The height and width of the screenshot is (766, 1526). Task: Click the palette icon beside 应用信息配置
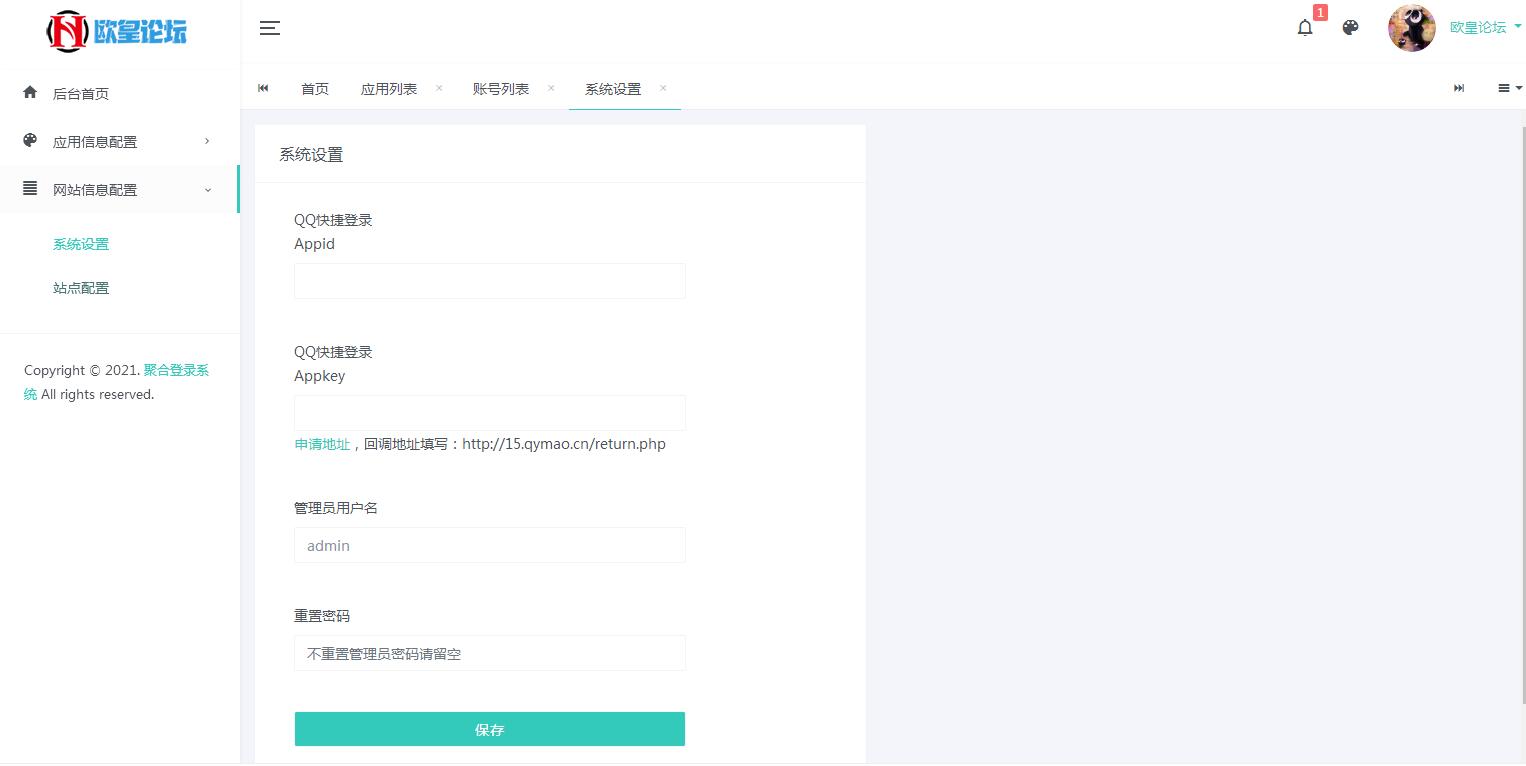[x=30, y=141]
